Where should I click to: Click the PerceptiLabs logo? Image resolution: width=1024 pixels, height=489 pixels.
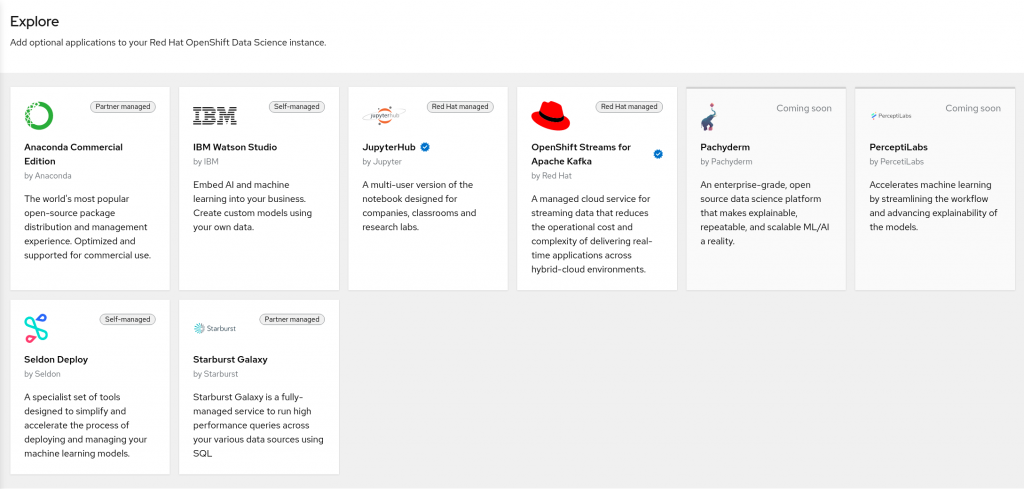[891, 116]
